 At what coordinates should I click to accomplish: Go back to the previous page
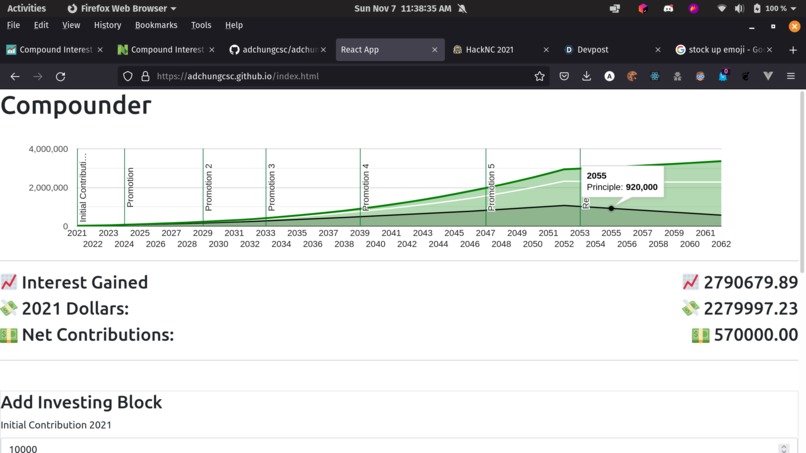(15, 77)
